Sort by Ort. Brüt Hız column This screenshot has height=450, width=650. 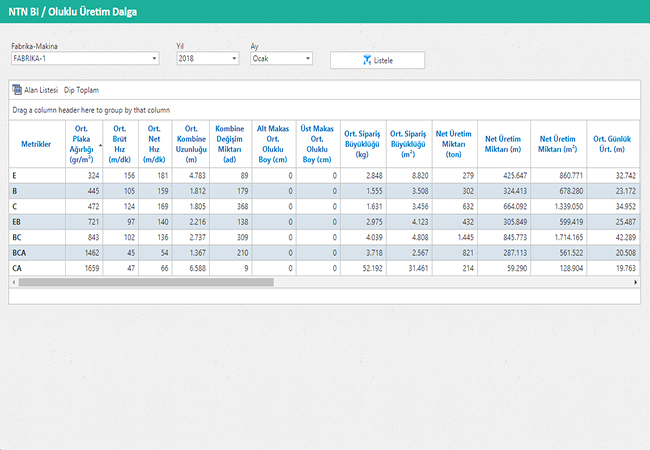click(x=120, y=144)
